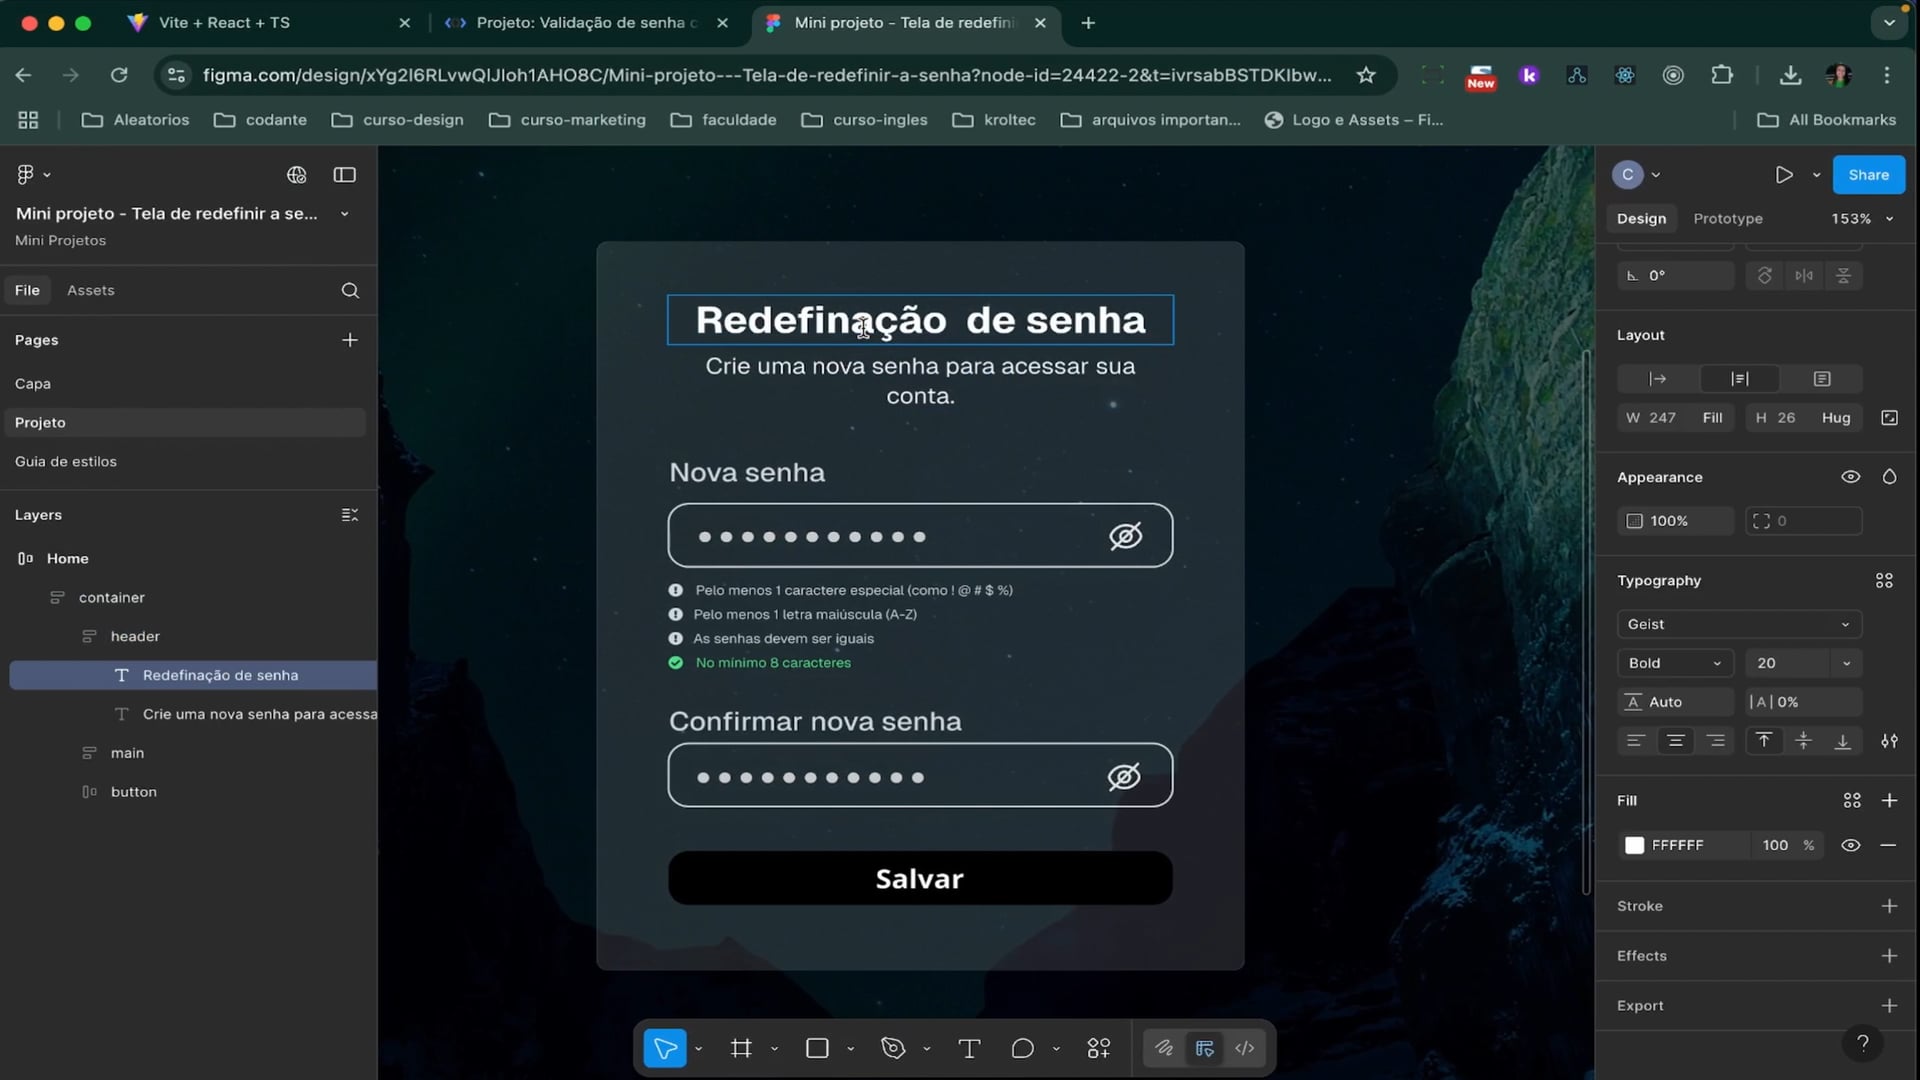This screenshot has height=1080, width=1920.
Task: Open the 153% zoom level dropdown
Action: (1862, 218)
